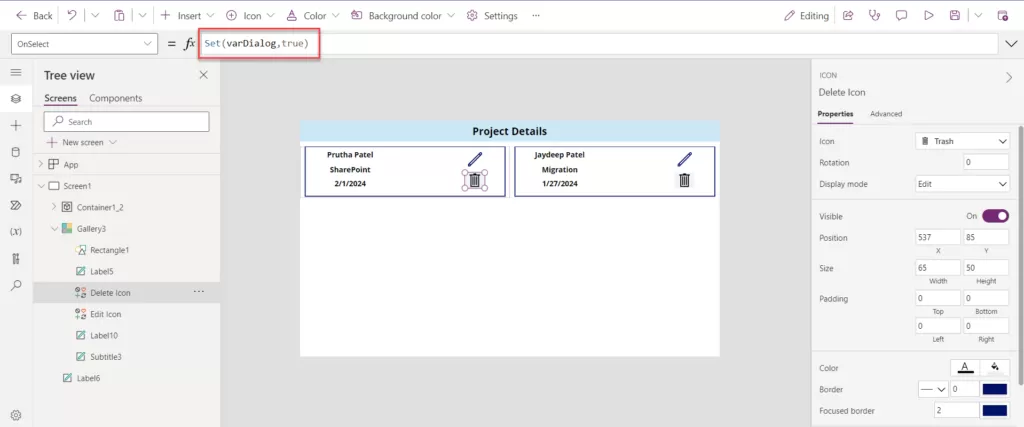Collapse the Gallery3 tree node
This screenshot has width=1024, height=427.
(x=54, y=229)
